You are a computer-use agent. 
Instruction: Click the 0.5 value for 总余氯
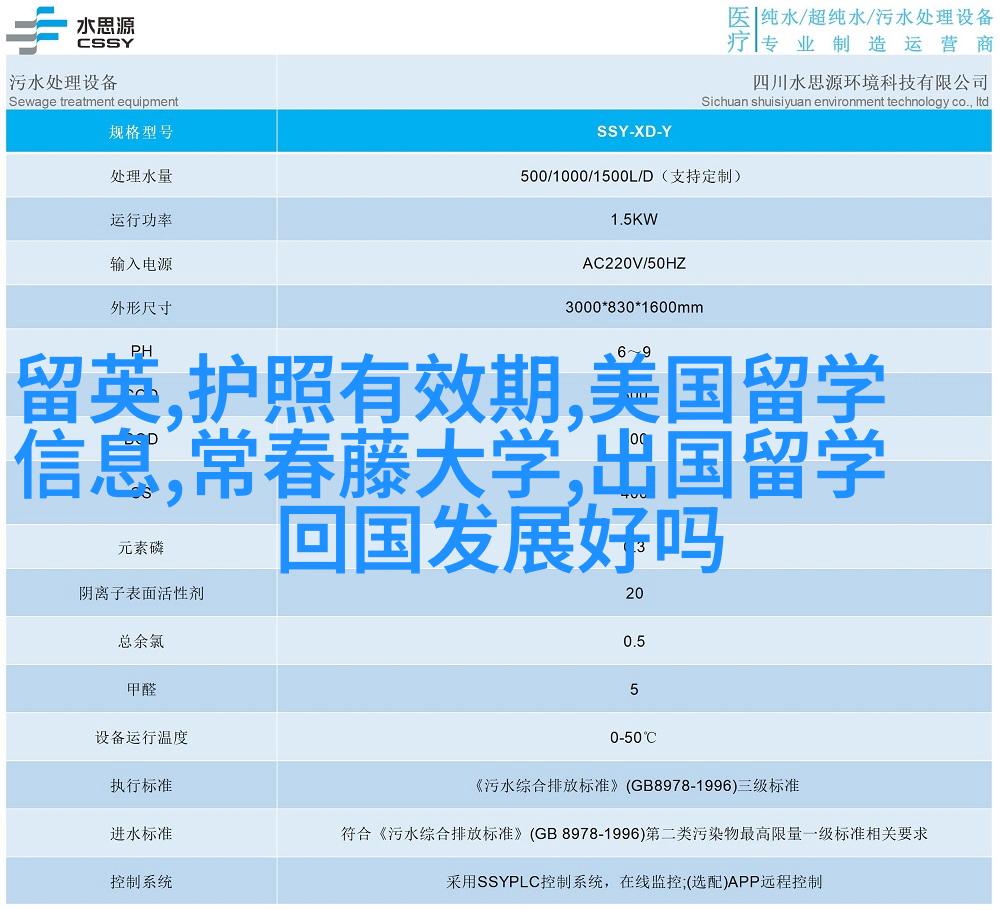pyautogui.click(x=634, y=642)
